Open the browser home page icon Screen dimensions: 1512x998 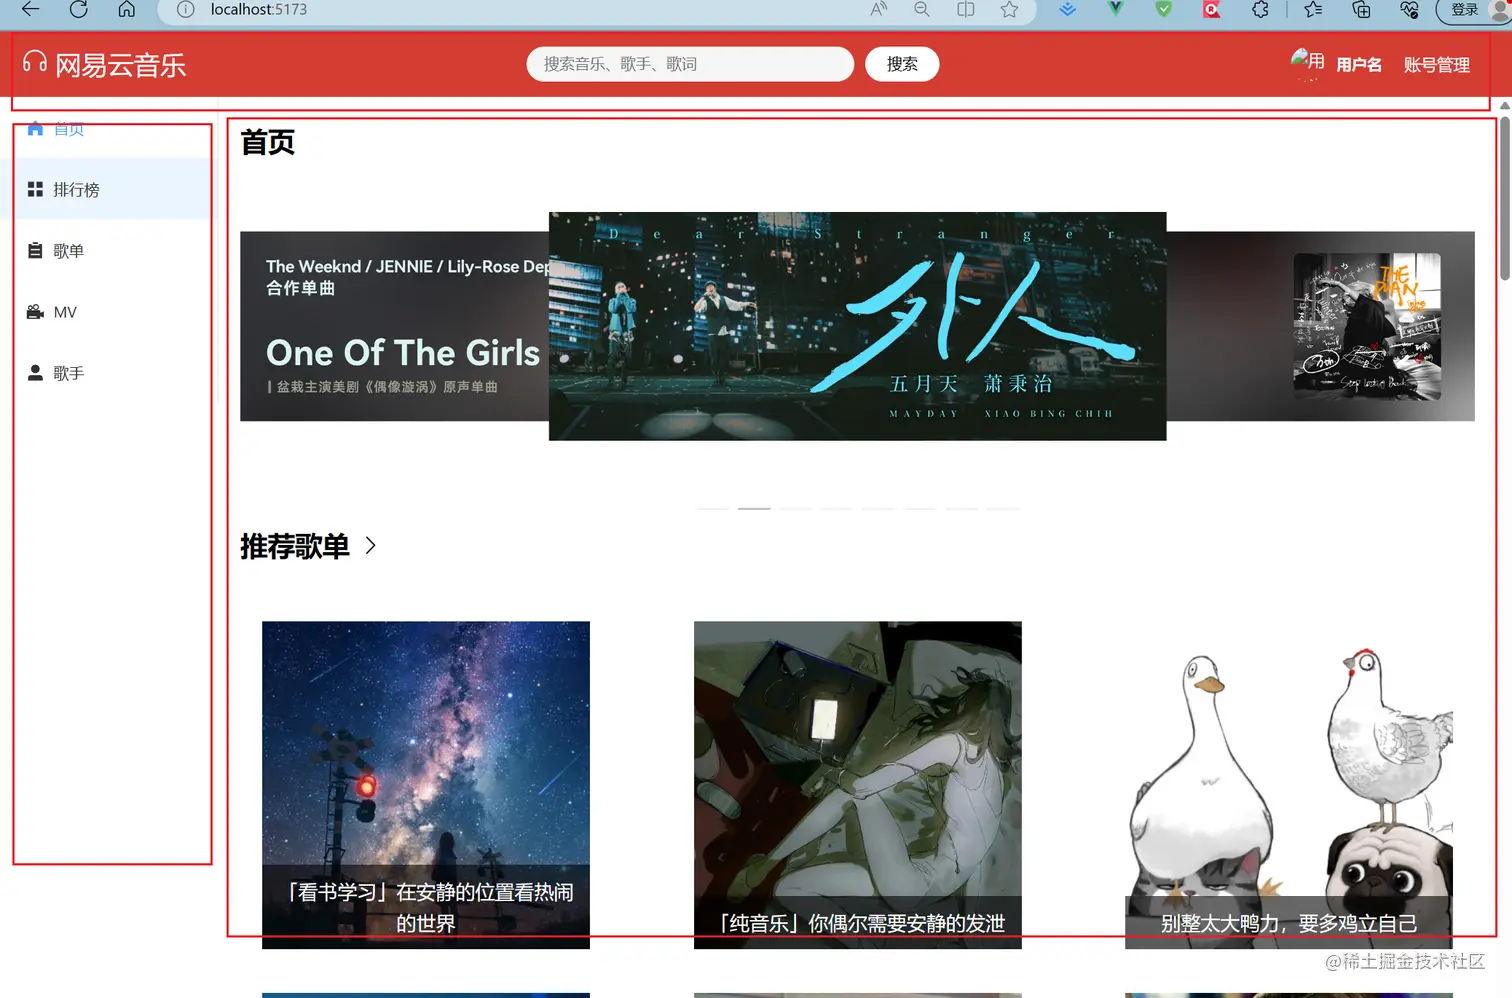click(x=126, y=9)
